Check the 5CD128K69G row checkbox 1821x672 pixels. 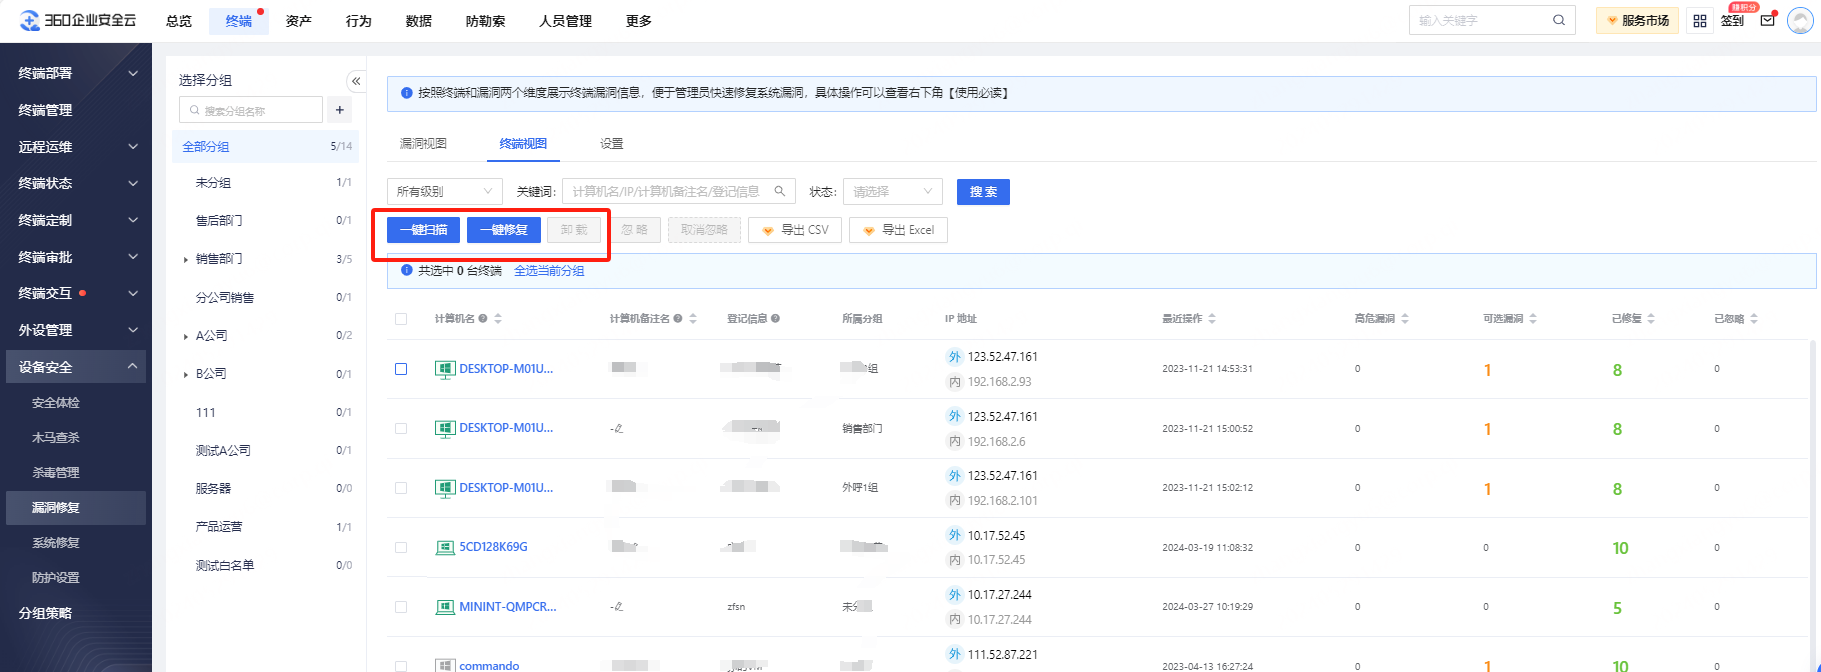(x=401, y=548)
